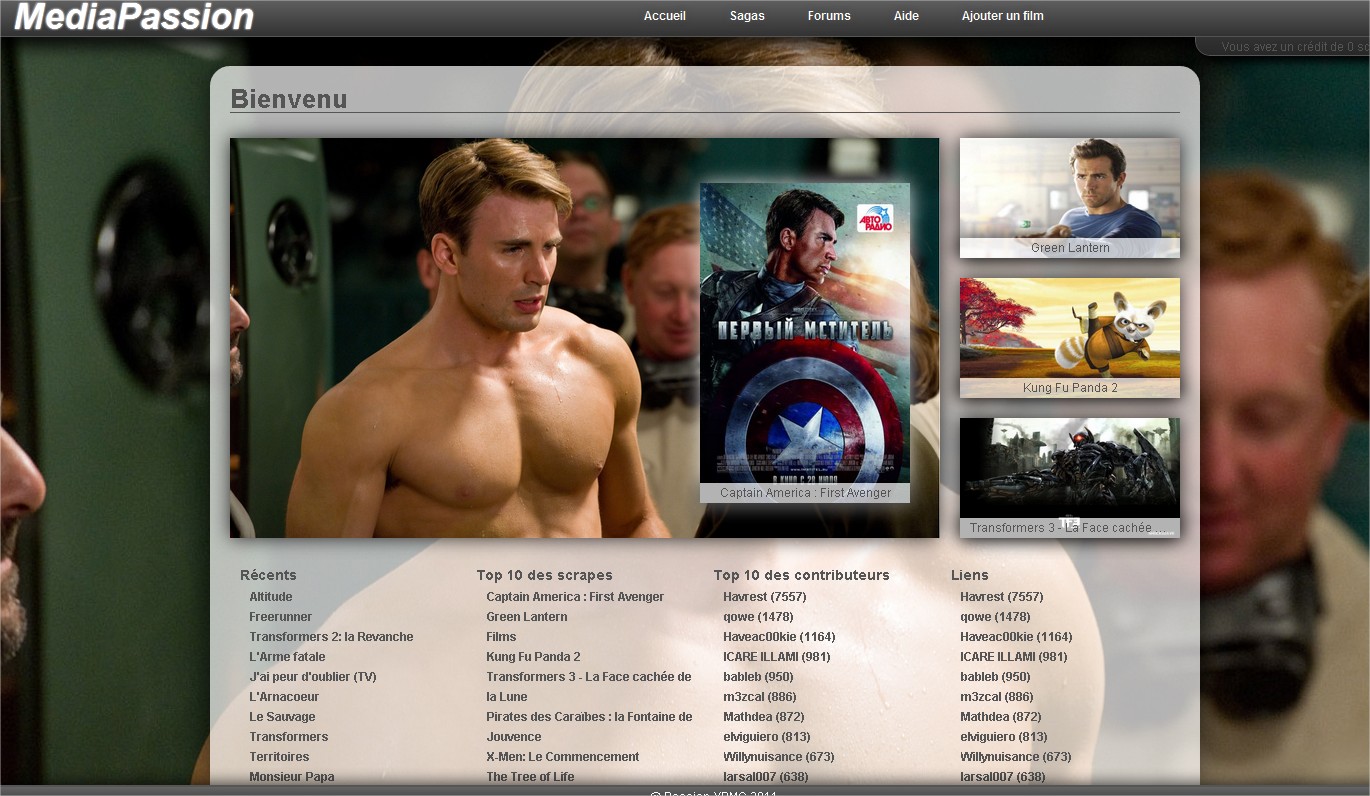
Task: View Willynuisance (673) in Top 10 contributeurs
Action: tap(779, 757)
